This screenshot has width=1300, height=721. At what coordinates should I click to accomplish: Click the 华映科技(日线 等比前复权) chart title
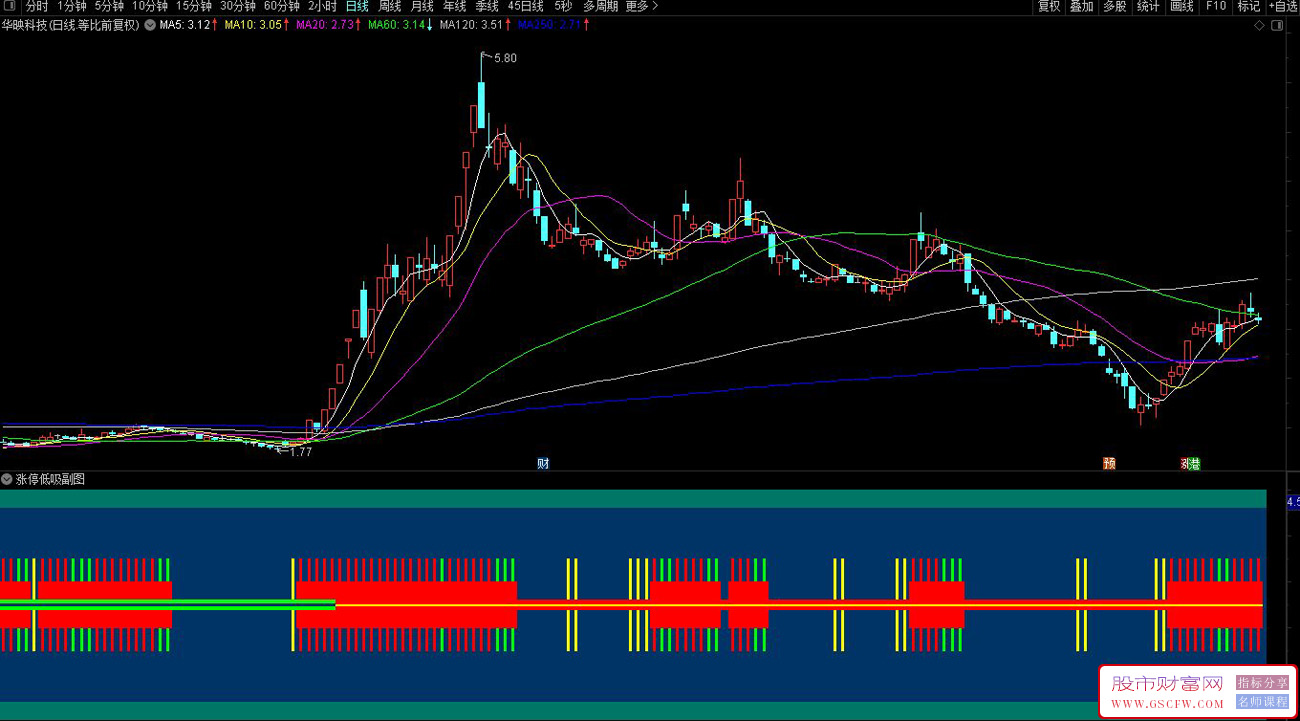tap(71, 25)
